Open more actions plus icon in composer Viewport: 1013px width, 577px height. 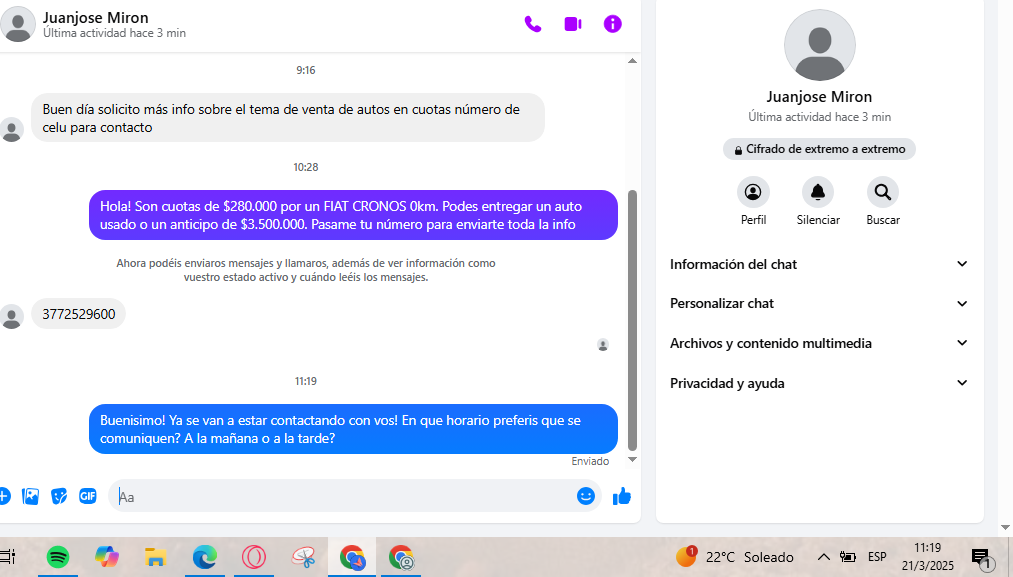pyautogui.click(x=4, y=496)
